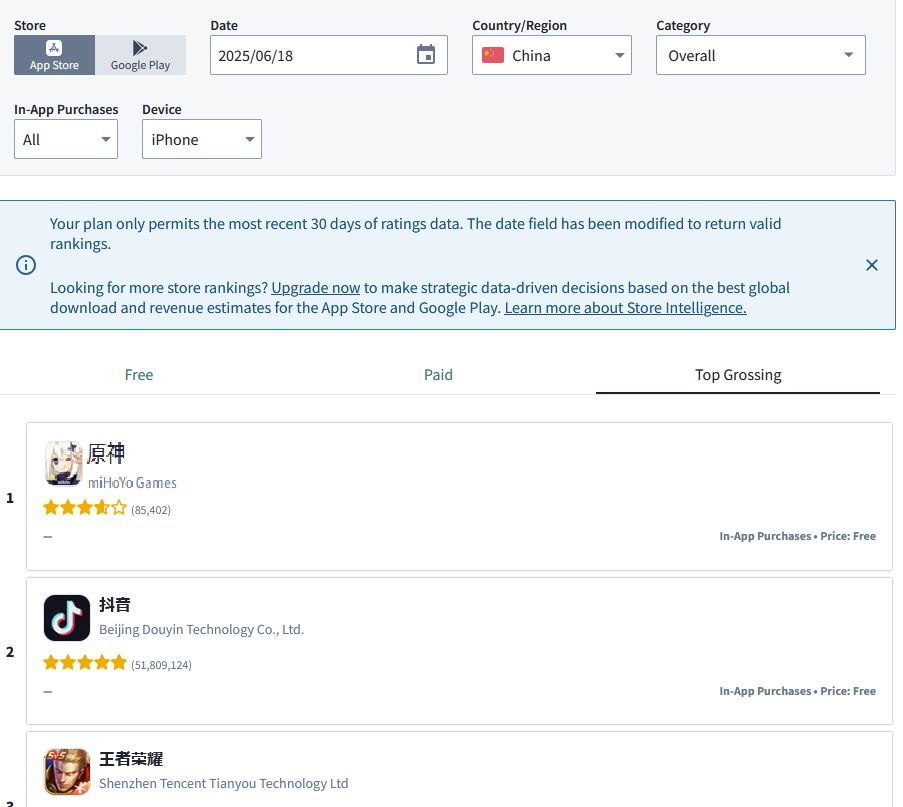
Task: Click the China flag icon
Action: 493,55
